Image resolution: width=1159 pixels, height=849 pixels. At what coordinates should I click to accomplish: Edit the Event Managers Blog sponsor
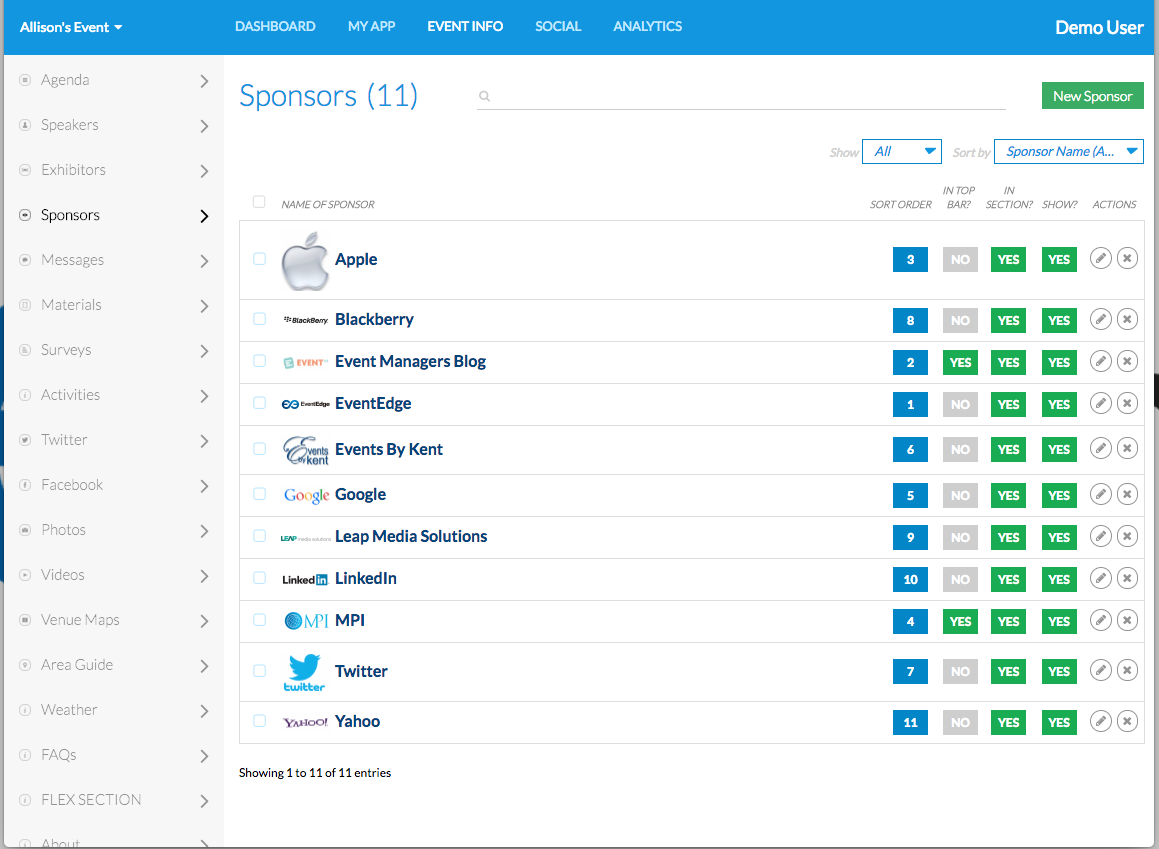pos(1101,361)
